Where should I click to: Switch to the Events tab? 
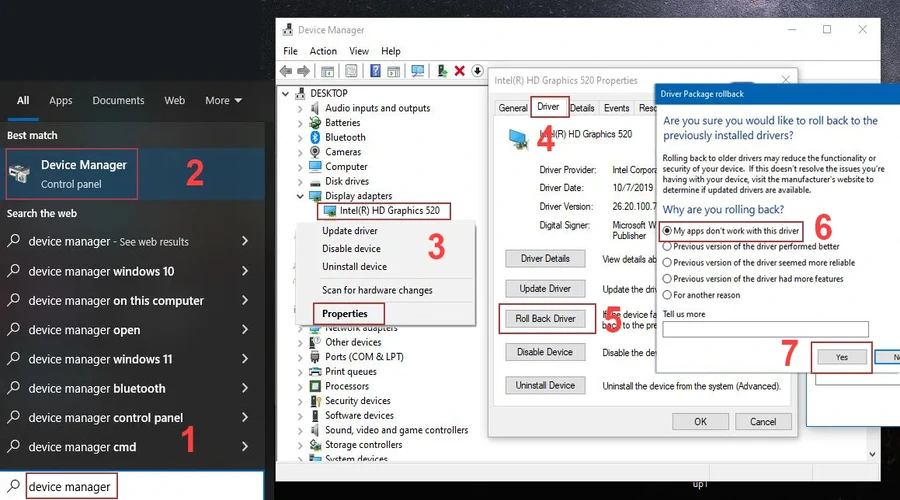(616, 108)
